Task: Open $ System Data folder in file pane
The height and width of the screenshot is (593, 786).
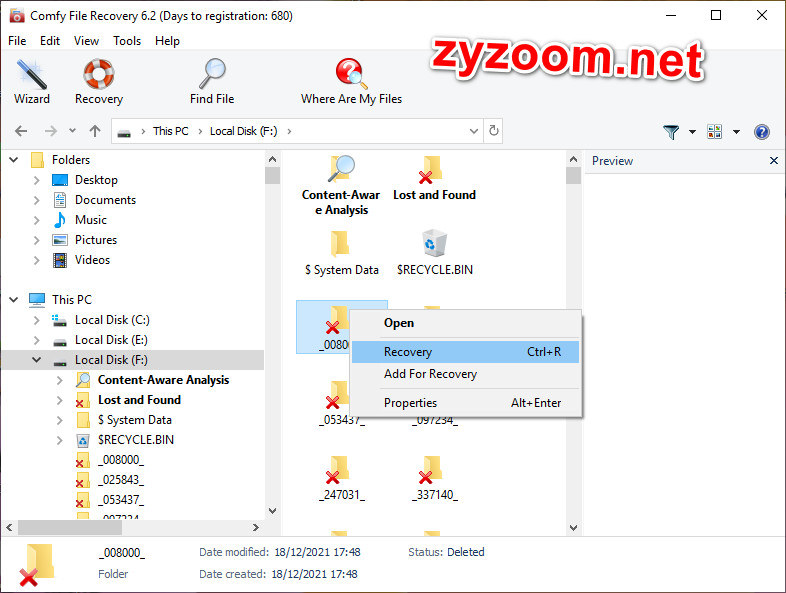Action: [x=341, y=253]
